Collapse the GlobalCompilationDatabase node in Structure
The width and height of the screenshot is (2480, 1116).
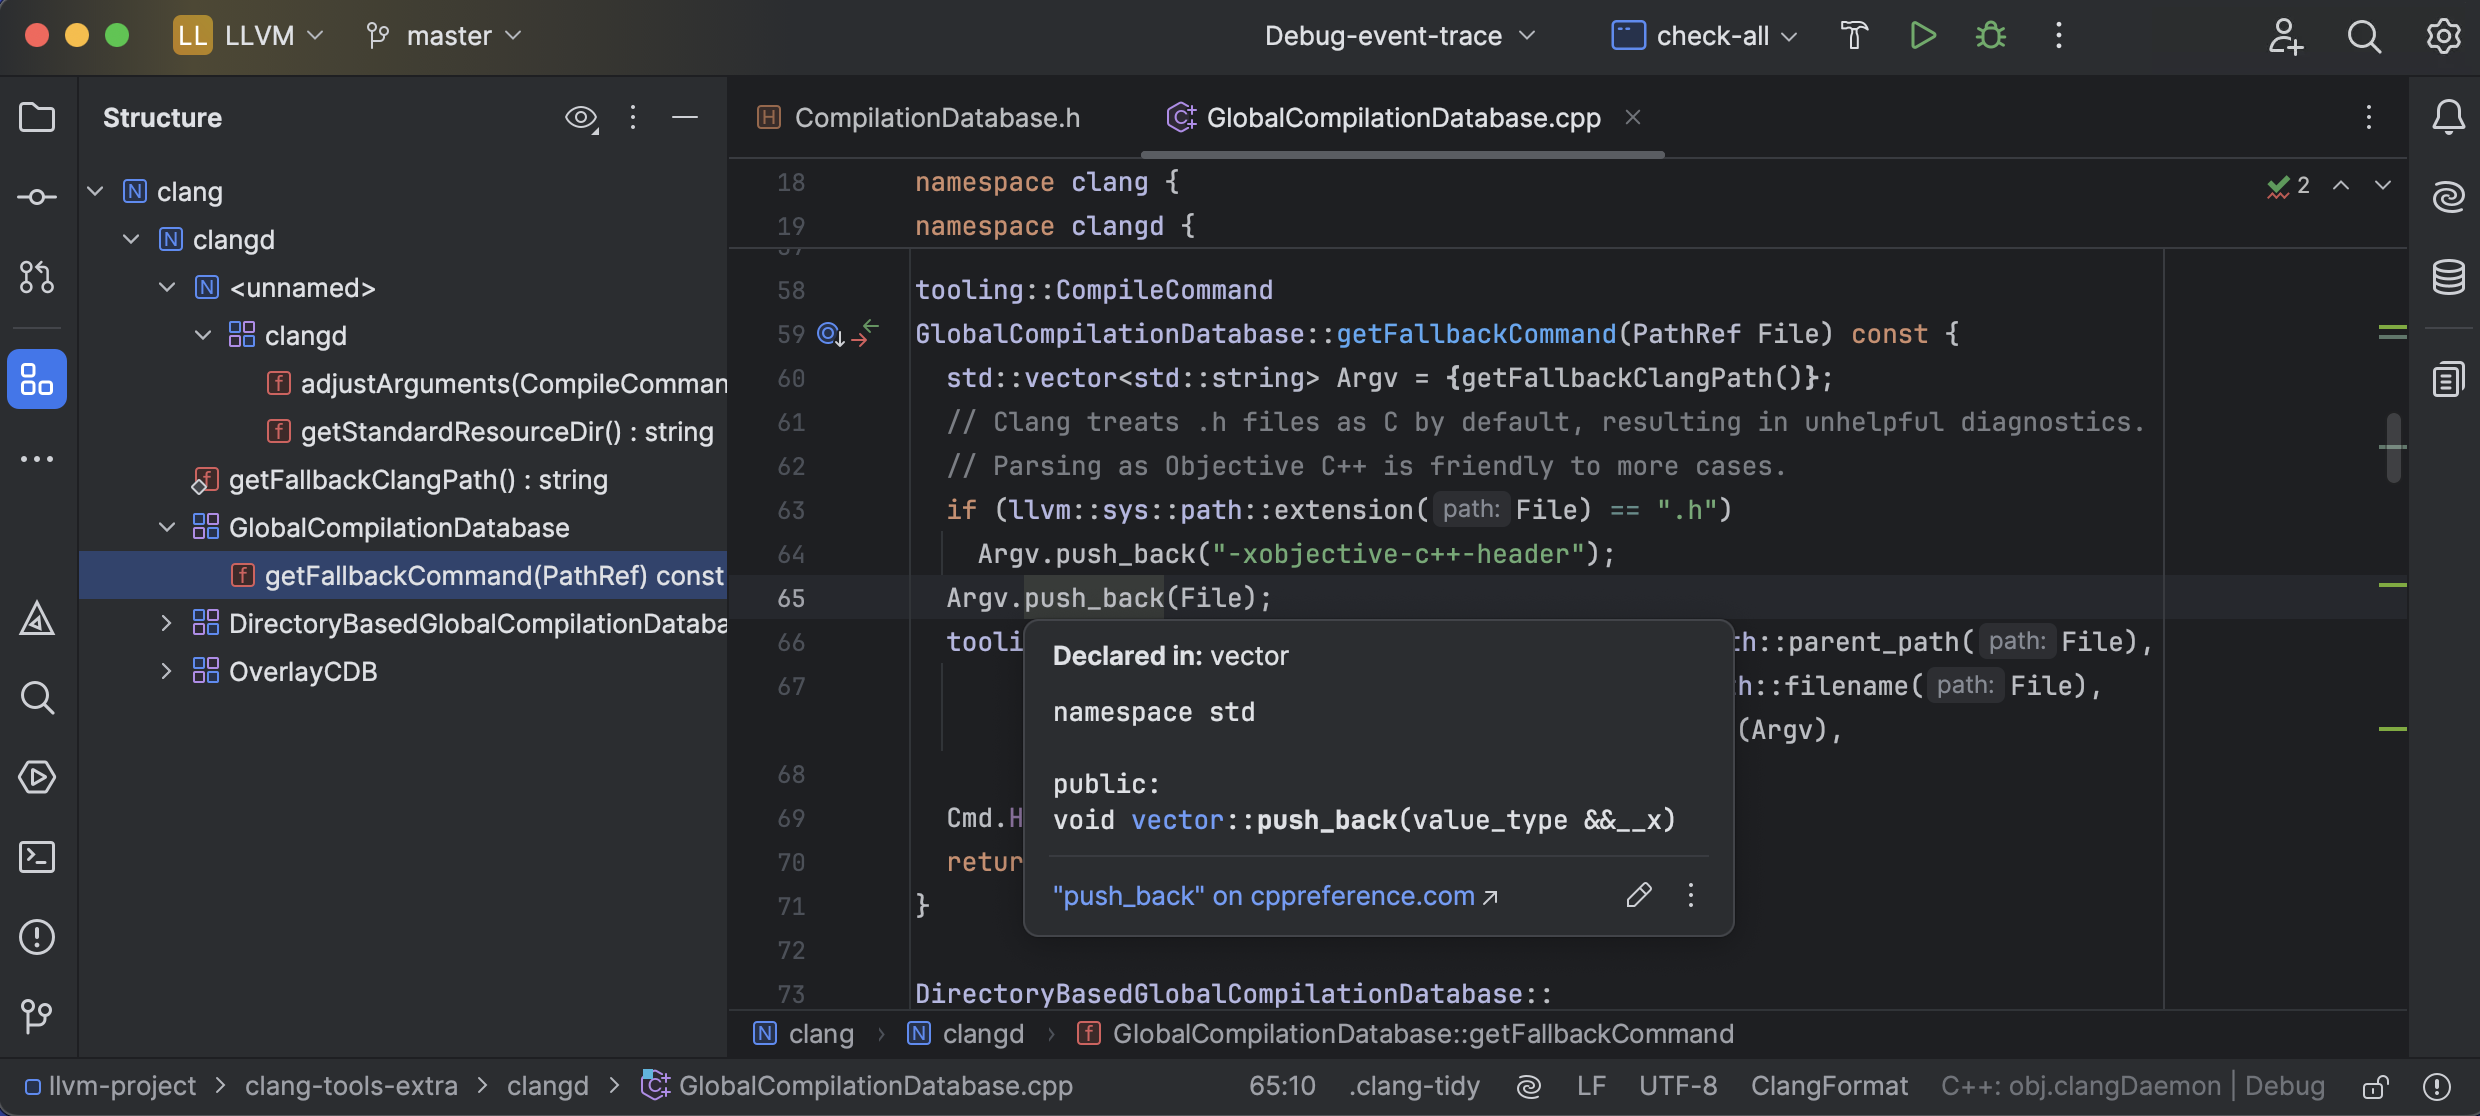(x=166, y=527)
